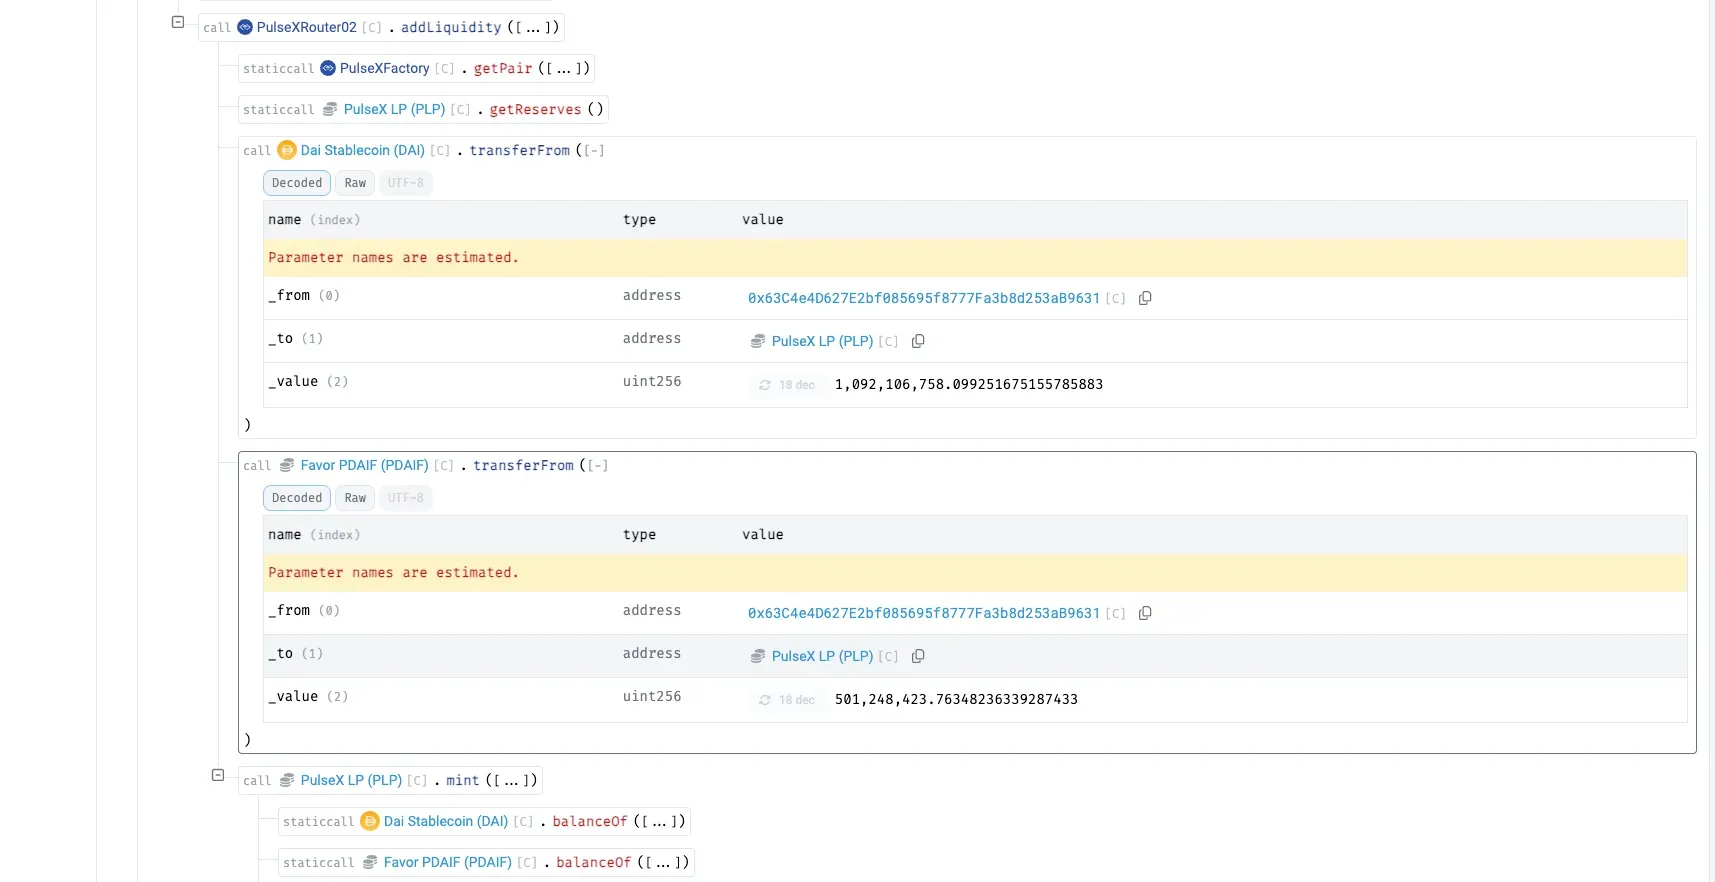Image resolution: width=1715 pixels, height=882 pixels.
Task: Copy _to PulseX LP address in PDAIF transferFrom
Action: click(x=918, y=657)
